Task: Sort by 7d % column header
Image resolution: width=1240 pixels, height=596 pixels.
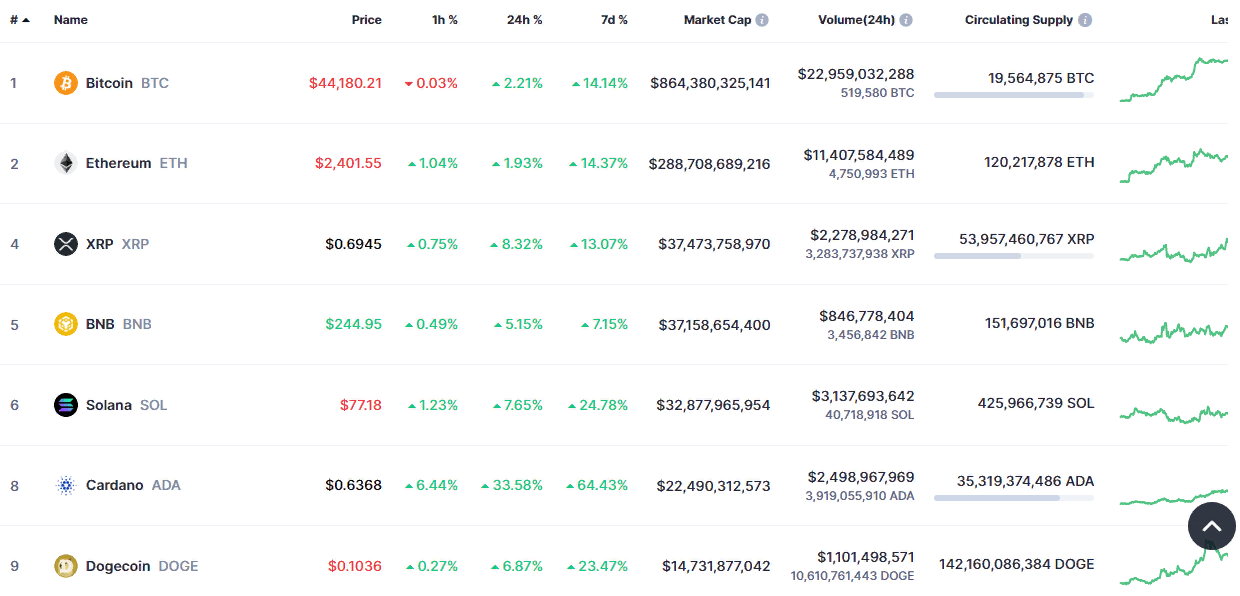Action: [x=614, y=20]
